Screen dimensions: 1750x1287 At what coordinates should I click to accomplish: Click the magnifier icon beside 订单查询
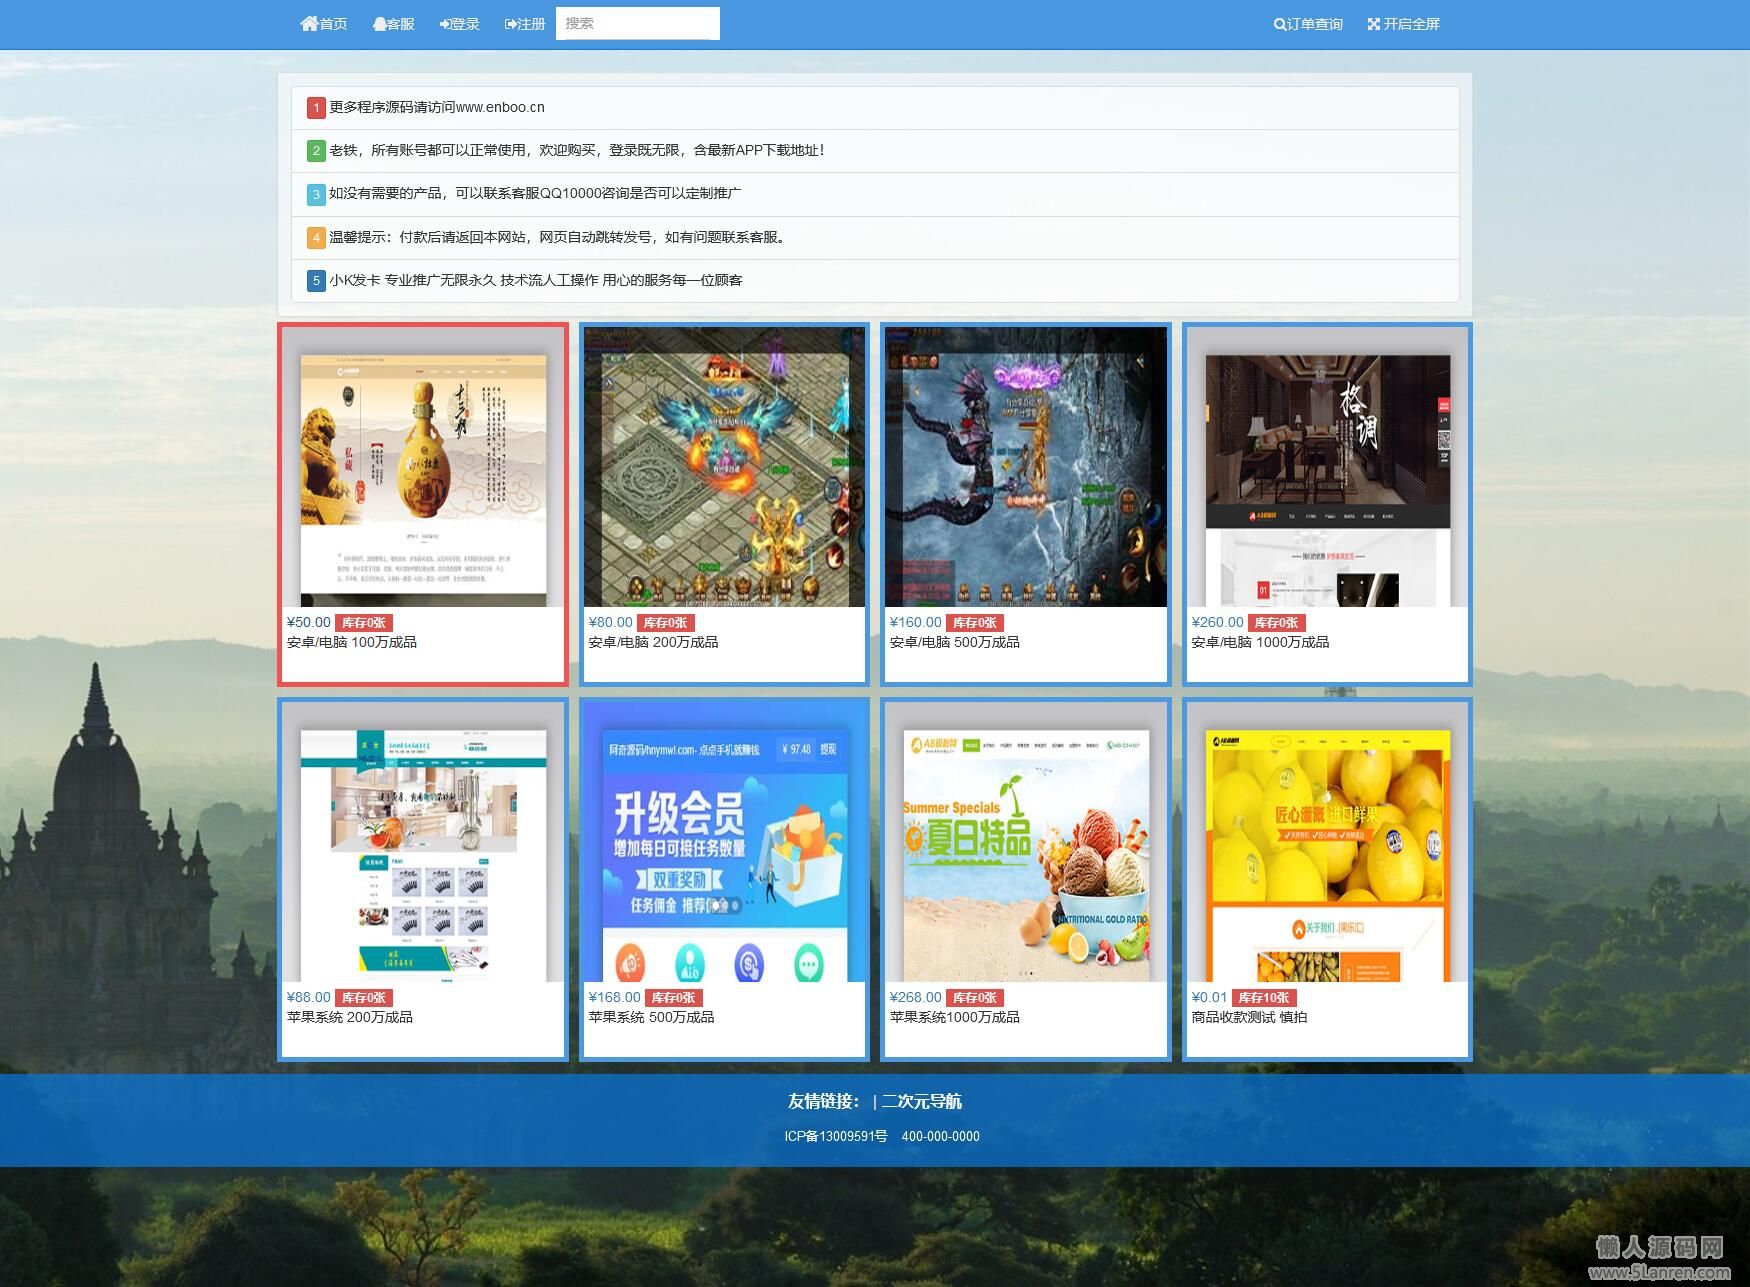[x=1280, y=24]
